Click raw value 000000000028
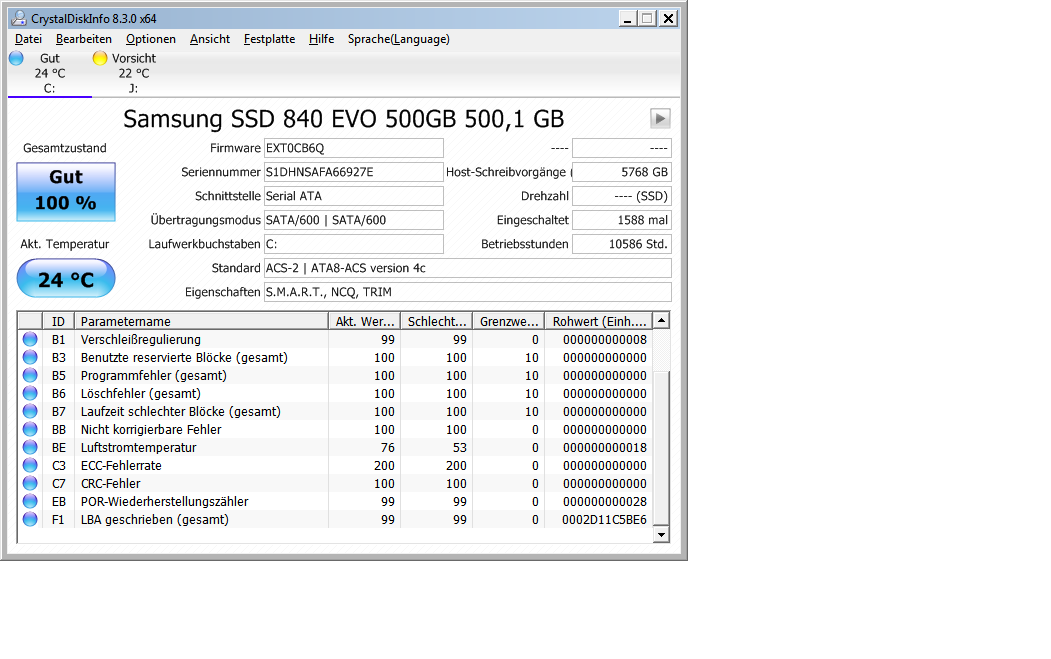The width and height of the screenshot is (1051, 659). pos(605,501)
